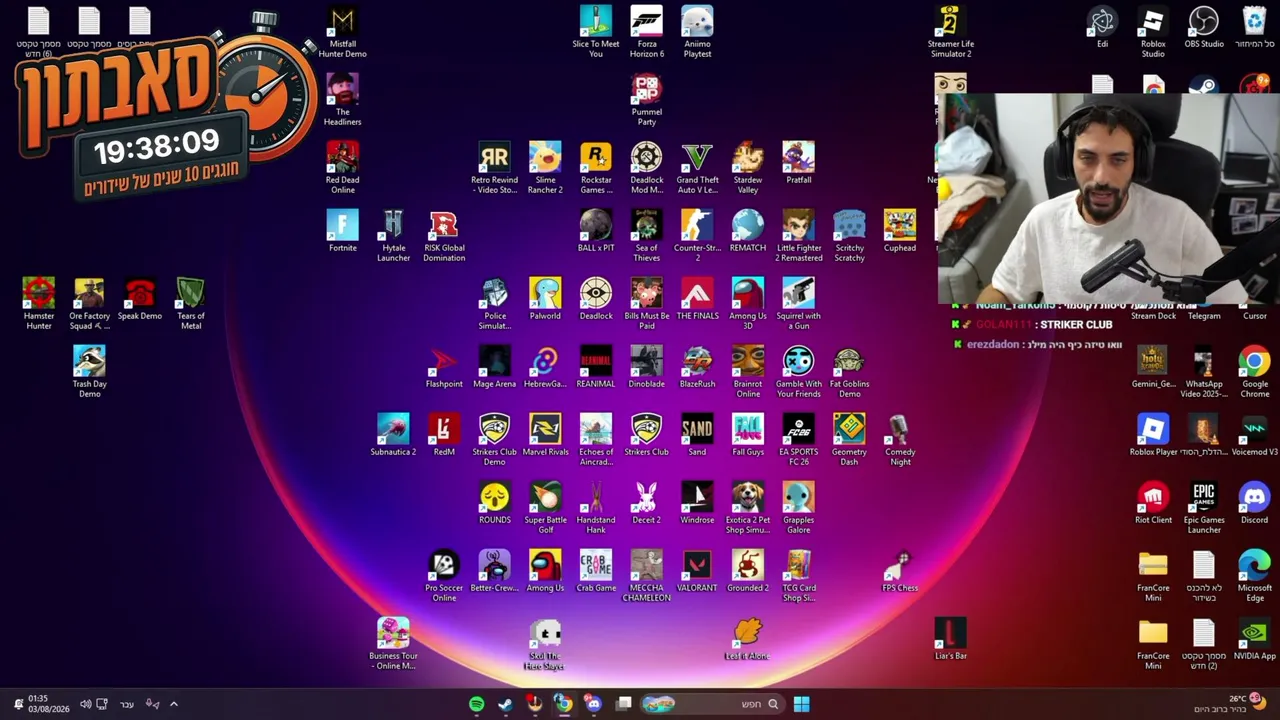Open Spotify from the taskbar
The image size is (1280, 720).
(x=476, y=704)
